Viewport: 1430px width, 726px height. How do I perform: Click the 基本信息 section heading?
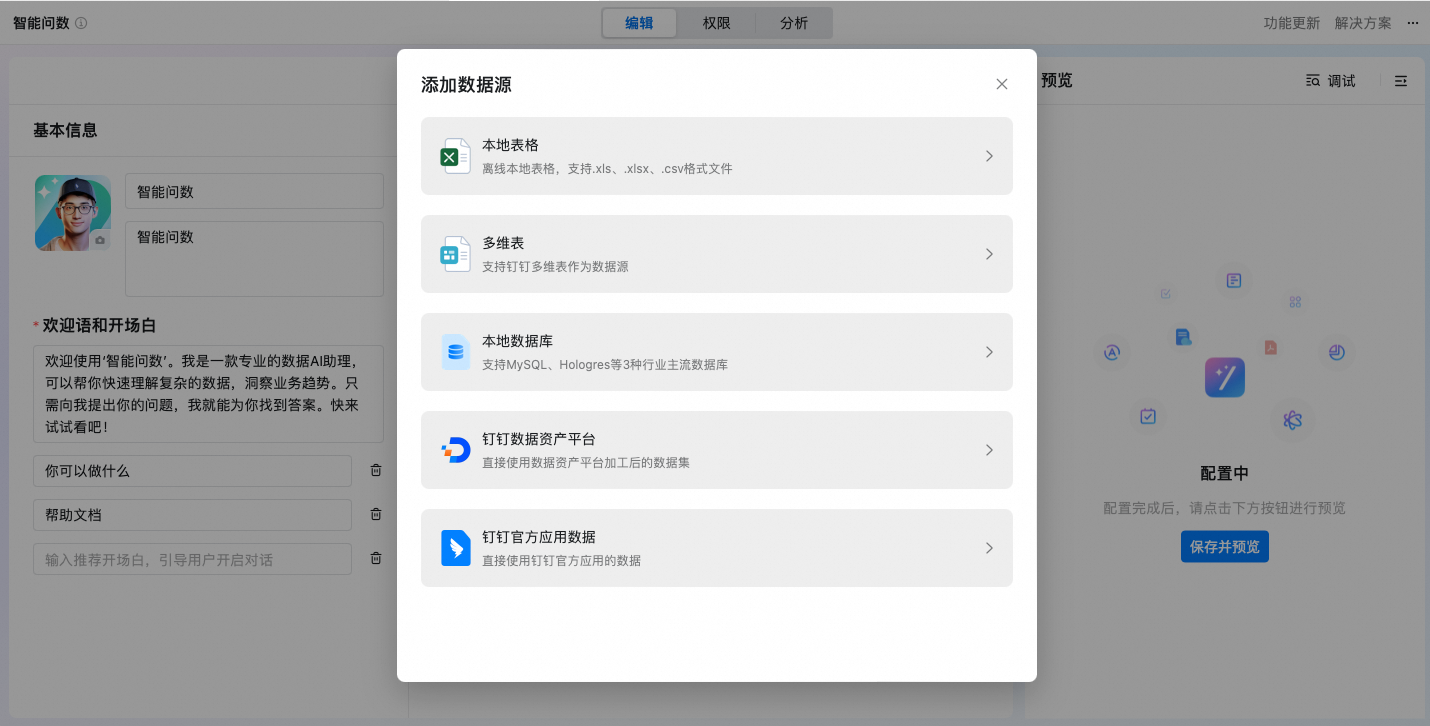click(x=65, y=130)
